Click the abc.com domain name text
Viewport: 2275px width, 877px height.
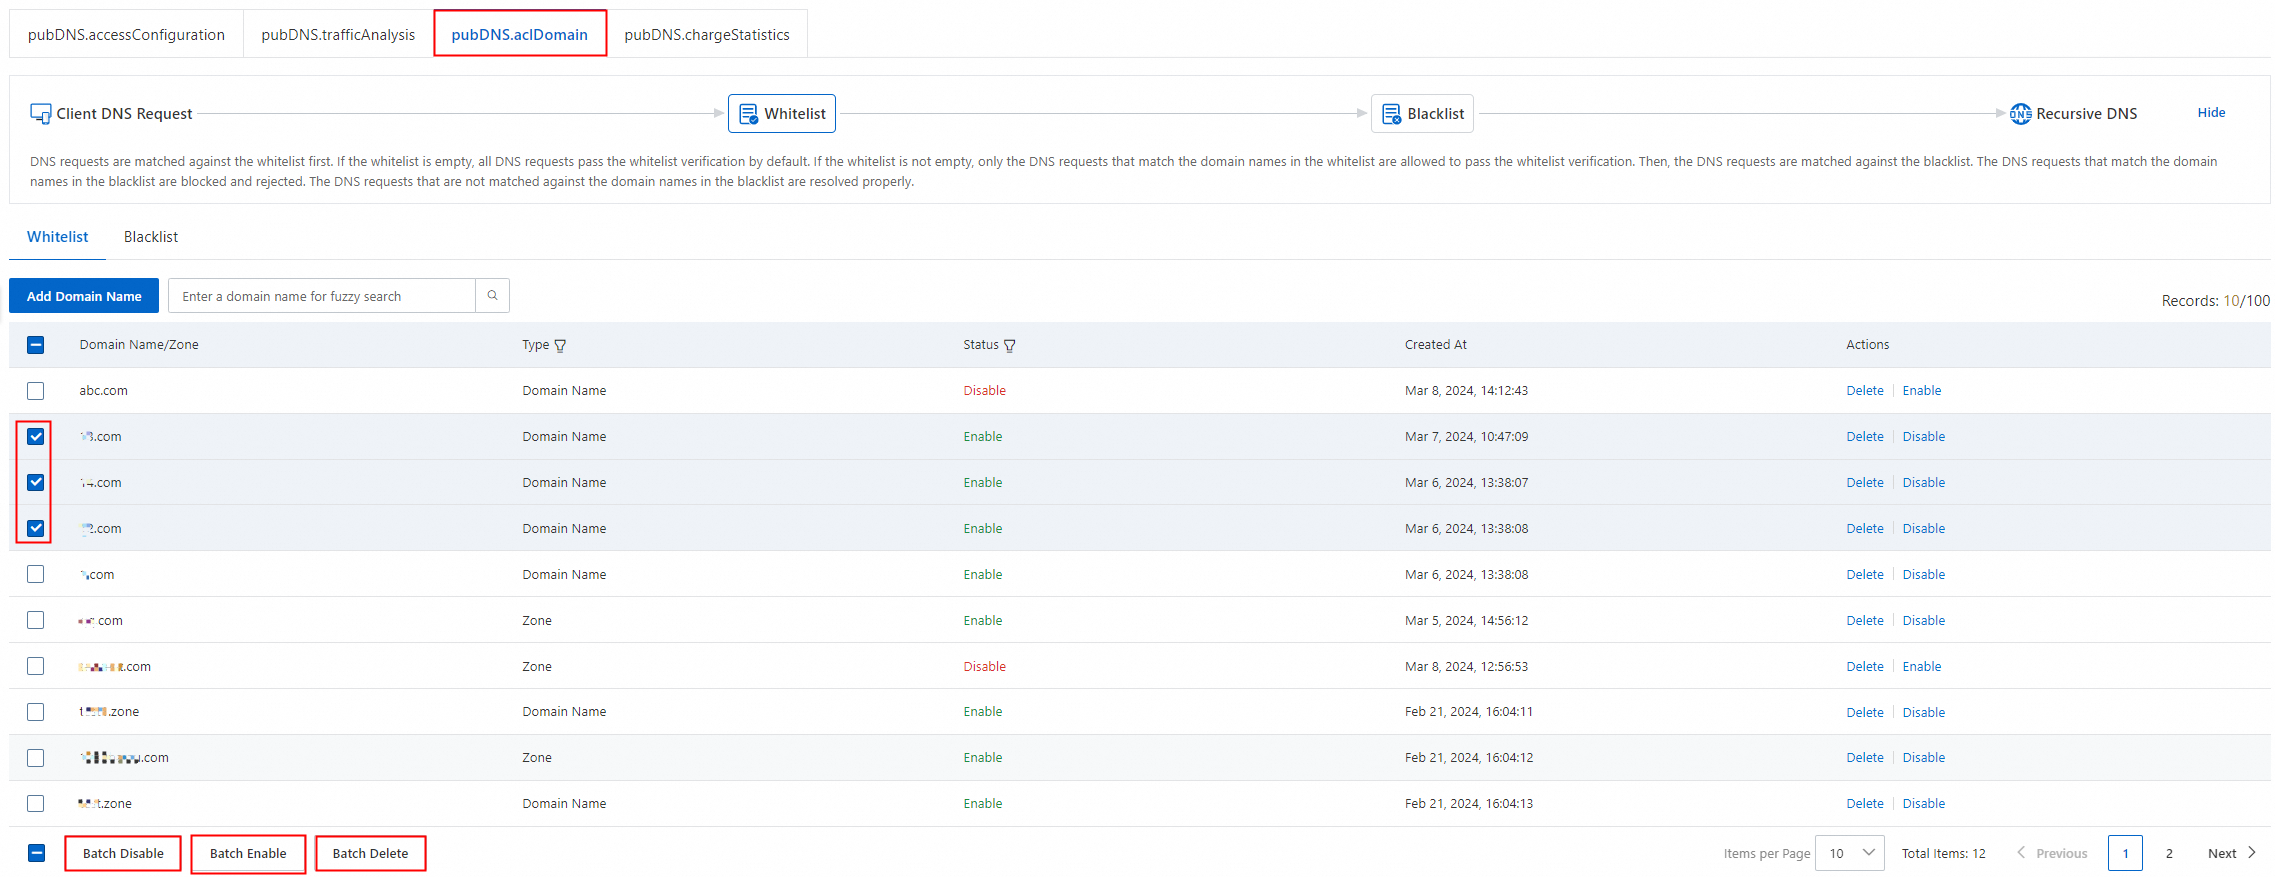[x=104, y=391]
